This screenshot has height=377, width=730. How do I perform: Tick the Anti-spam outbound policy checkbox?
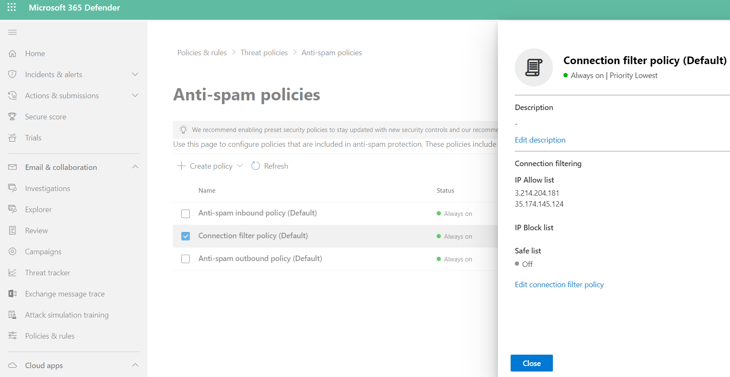(185, 259)
